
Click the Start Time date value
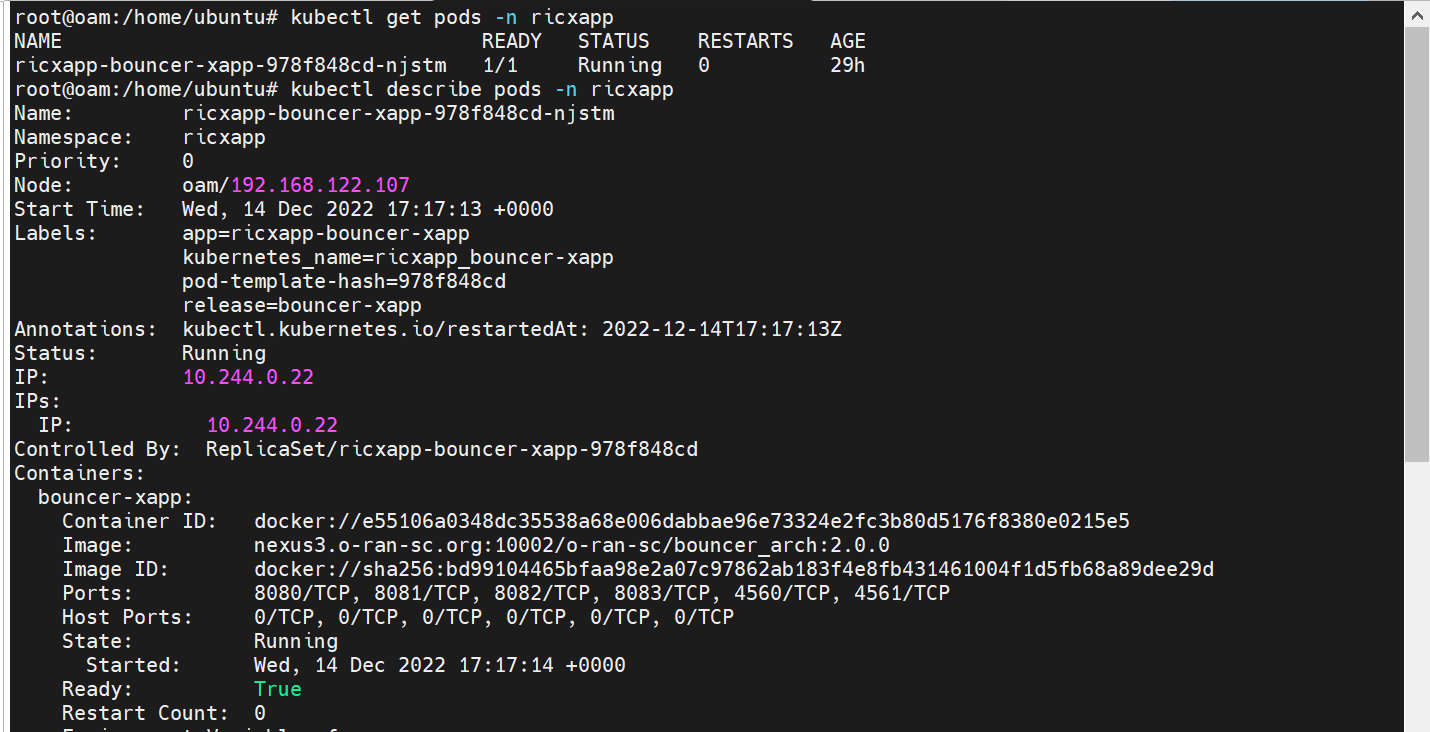pyautogui.click(x=368, y=209)
